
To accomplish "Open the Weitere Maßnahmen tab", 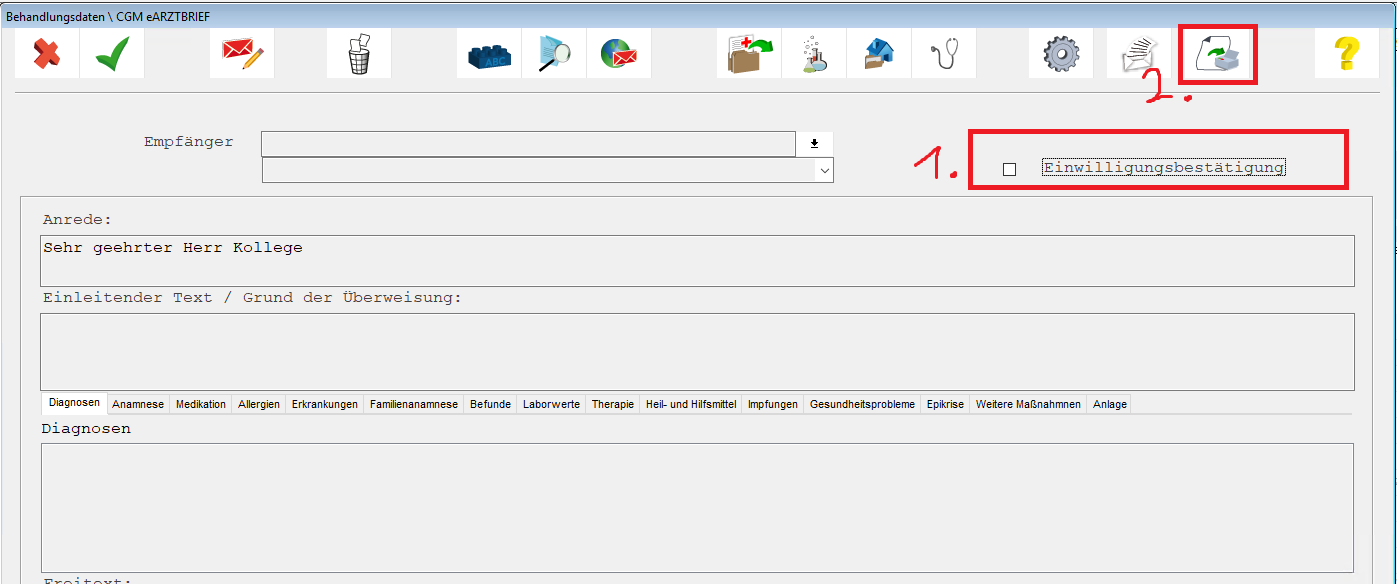I will pos(1028,404).
